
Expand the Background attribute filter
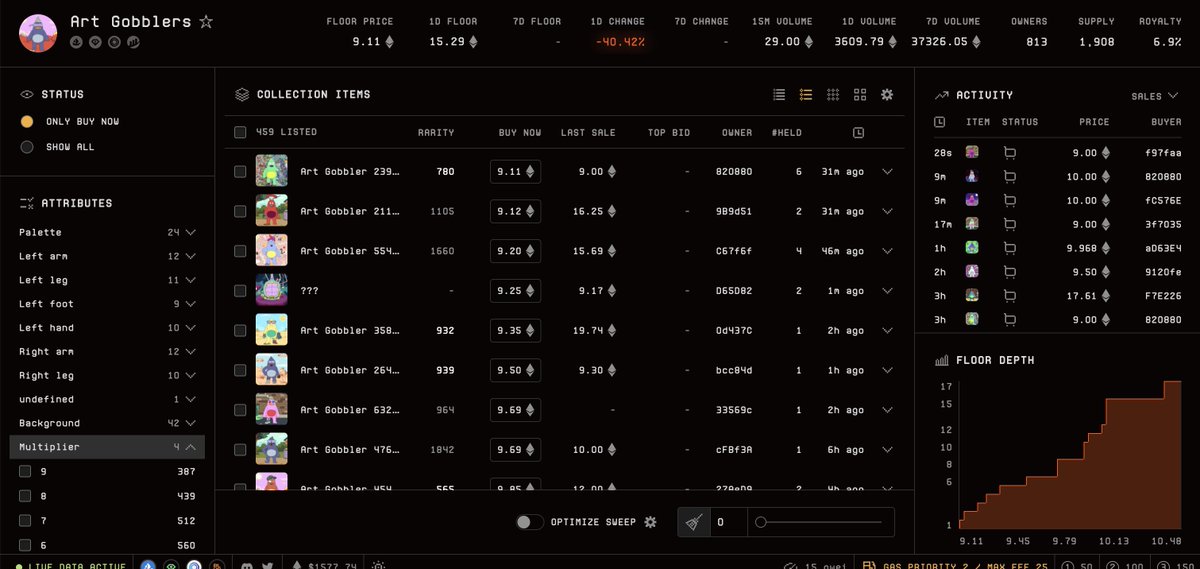[108, 423]
